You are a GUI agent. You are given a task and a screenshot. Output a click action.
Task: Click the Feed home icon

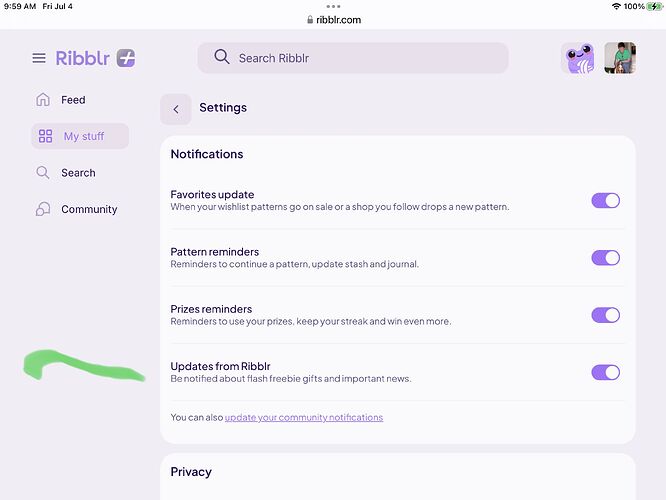43,99
